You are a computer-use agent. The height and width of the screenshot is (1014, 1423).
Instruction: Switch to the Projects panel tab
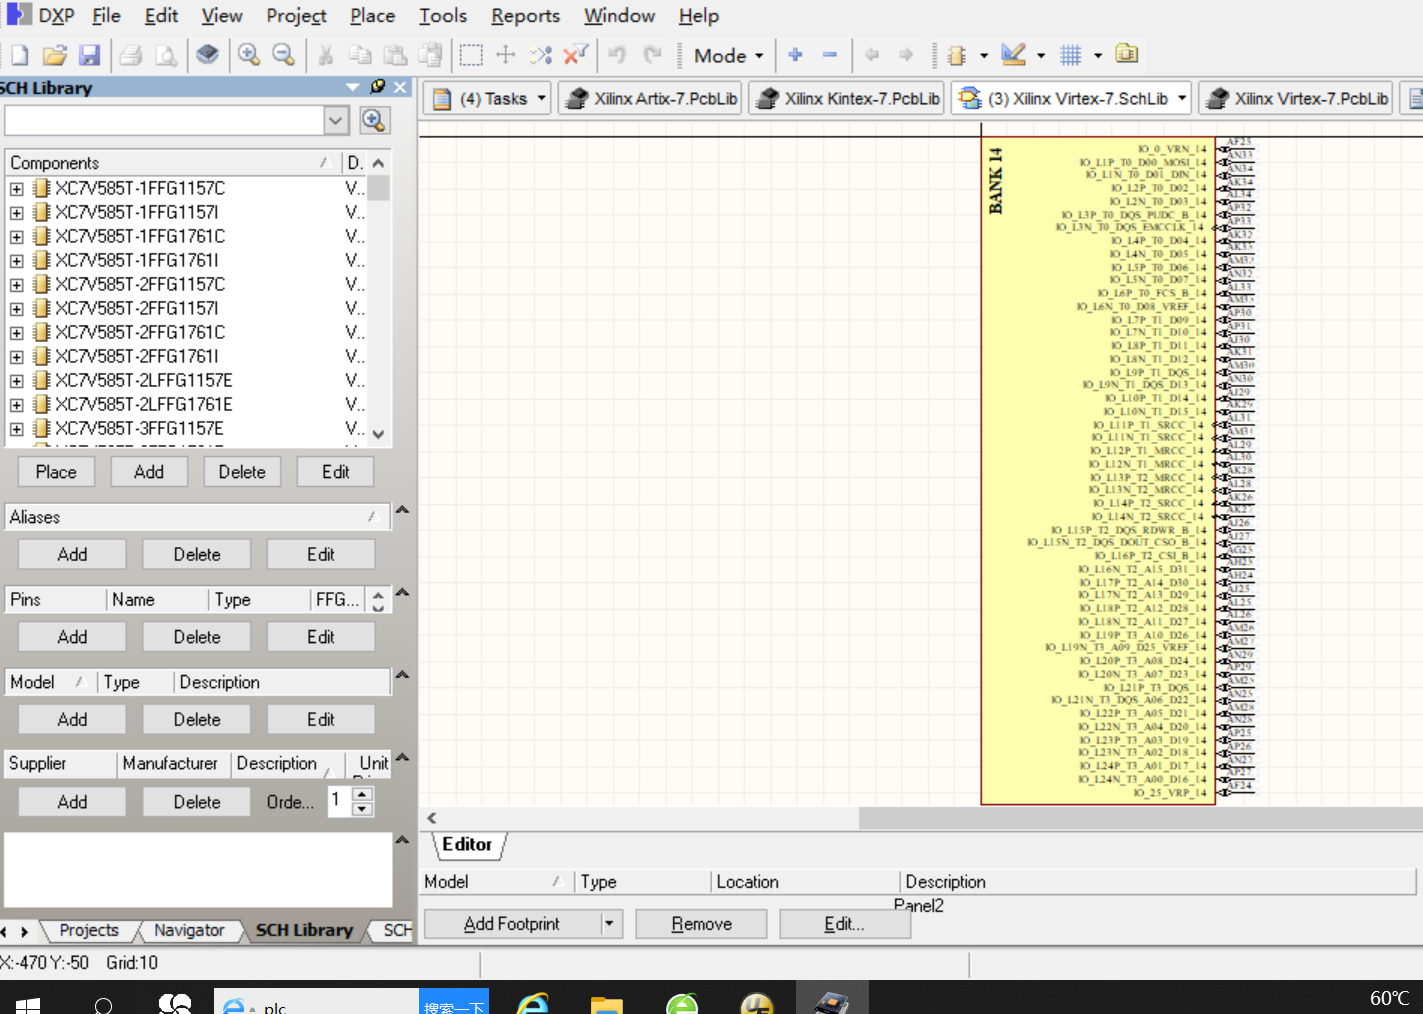pos(89,930)
